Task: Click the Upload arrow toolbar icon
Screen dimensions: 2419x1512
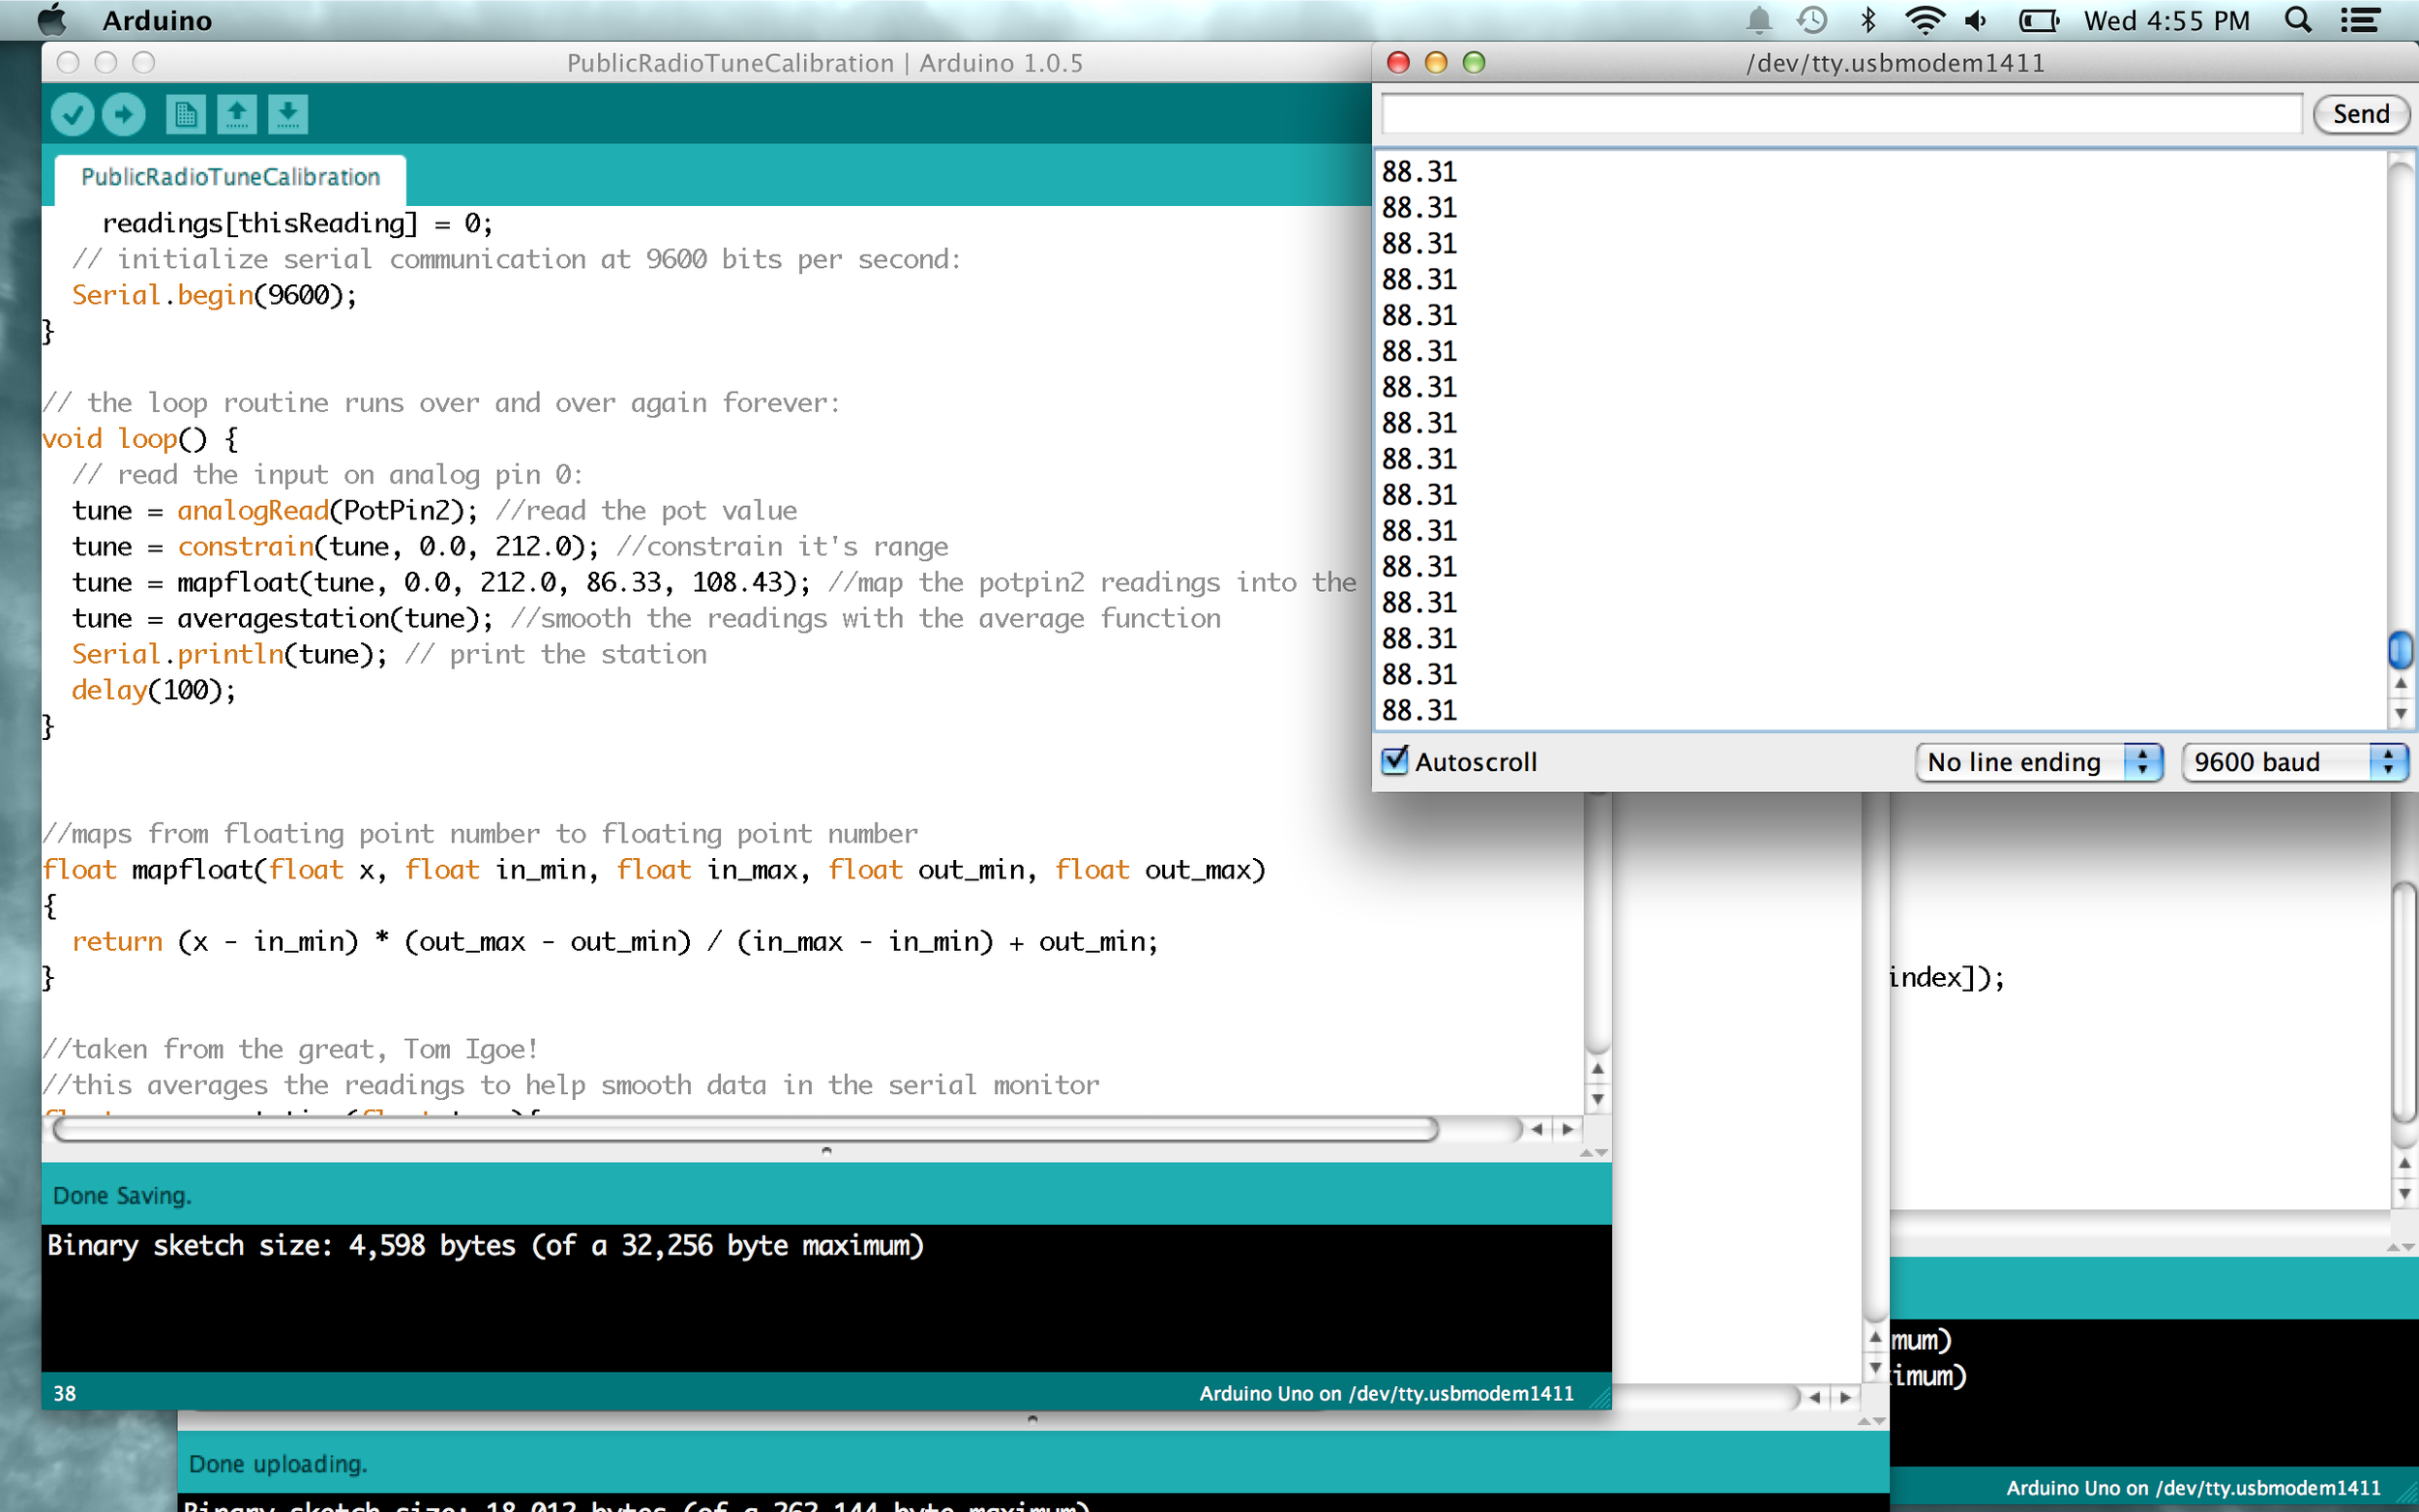Action: pyautogui.click(x=124, y=114)
